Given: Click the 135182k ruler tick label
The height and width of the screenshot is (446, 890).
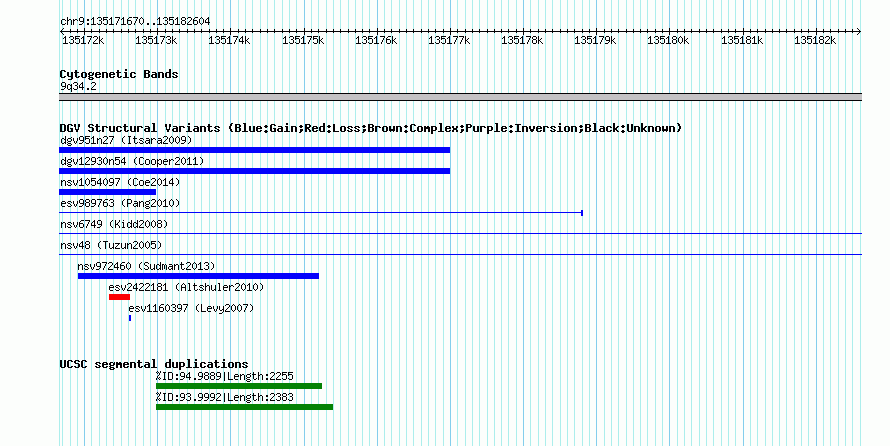Looking at the screenshot, I should (815, 40).
